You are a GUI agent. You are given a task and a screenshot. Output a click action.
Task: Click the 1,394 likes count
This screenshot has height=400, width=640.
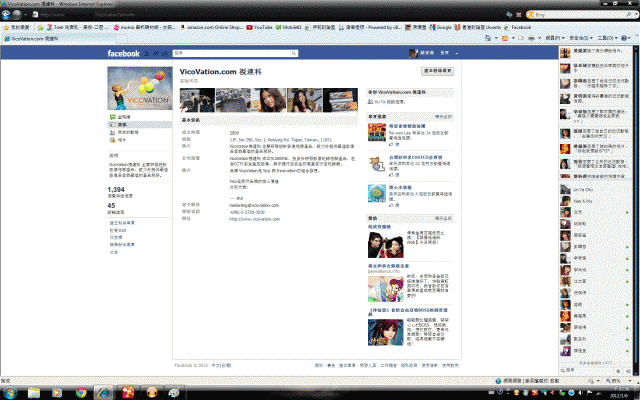(116, 189)
